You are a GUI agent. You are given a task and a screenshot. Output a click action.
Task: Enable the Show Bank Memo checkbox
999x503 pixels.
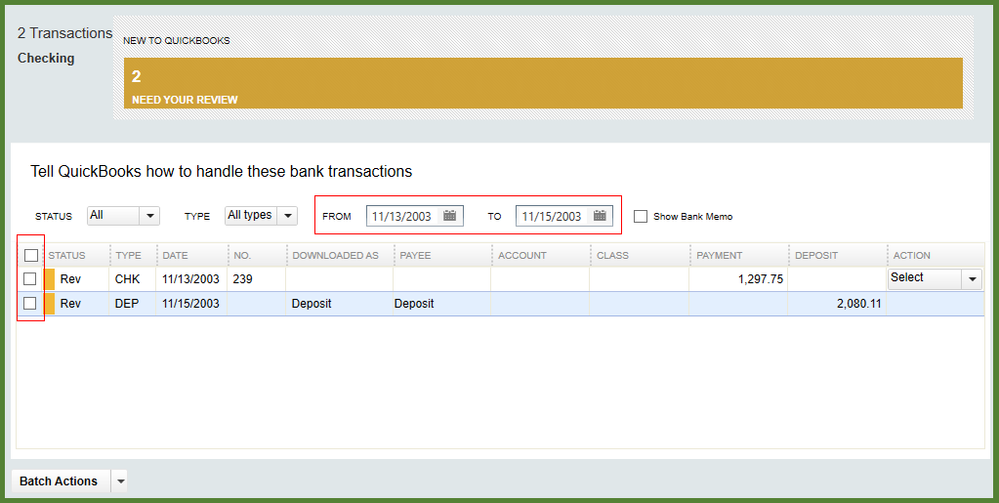click(x=640, y=216)
